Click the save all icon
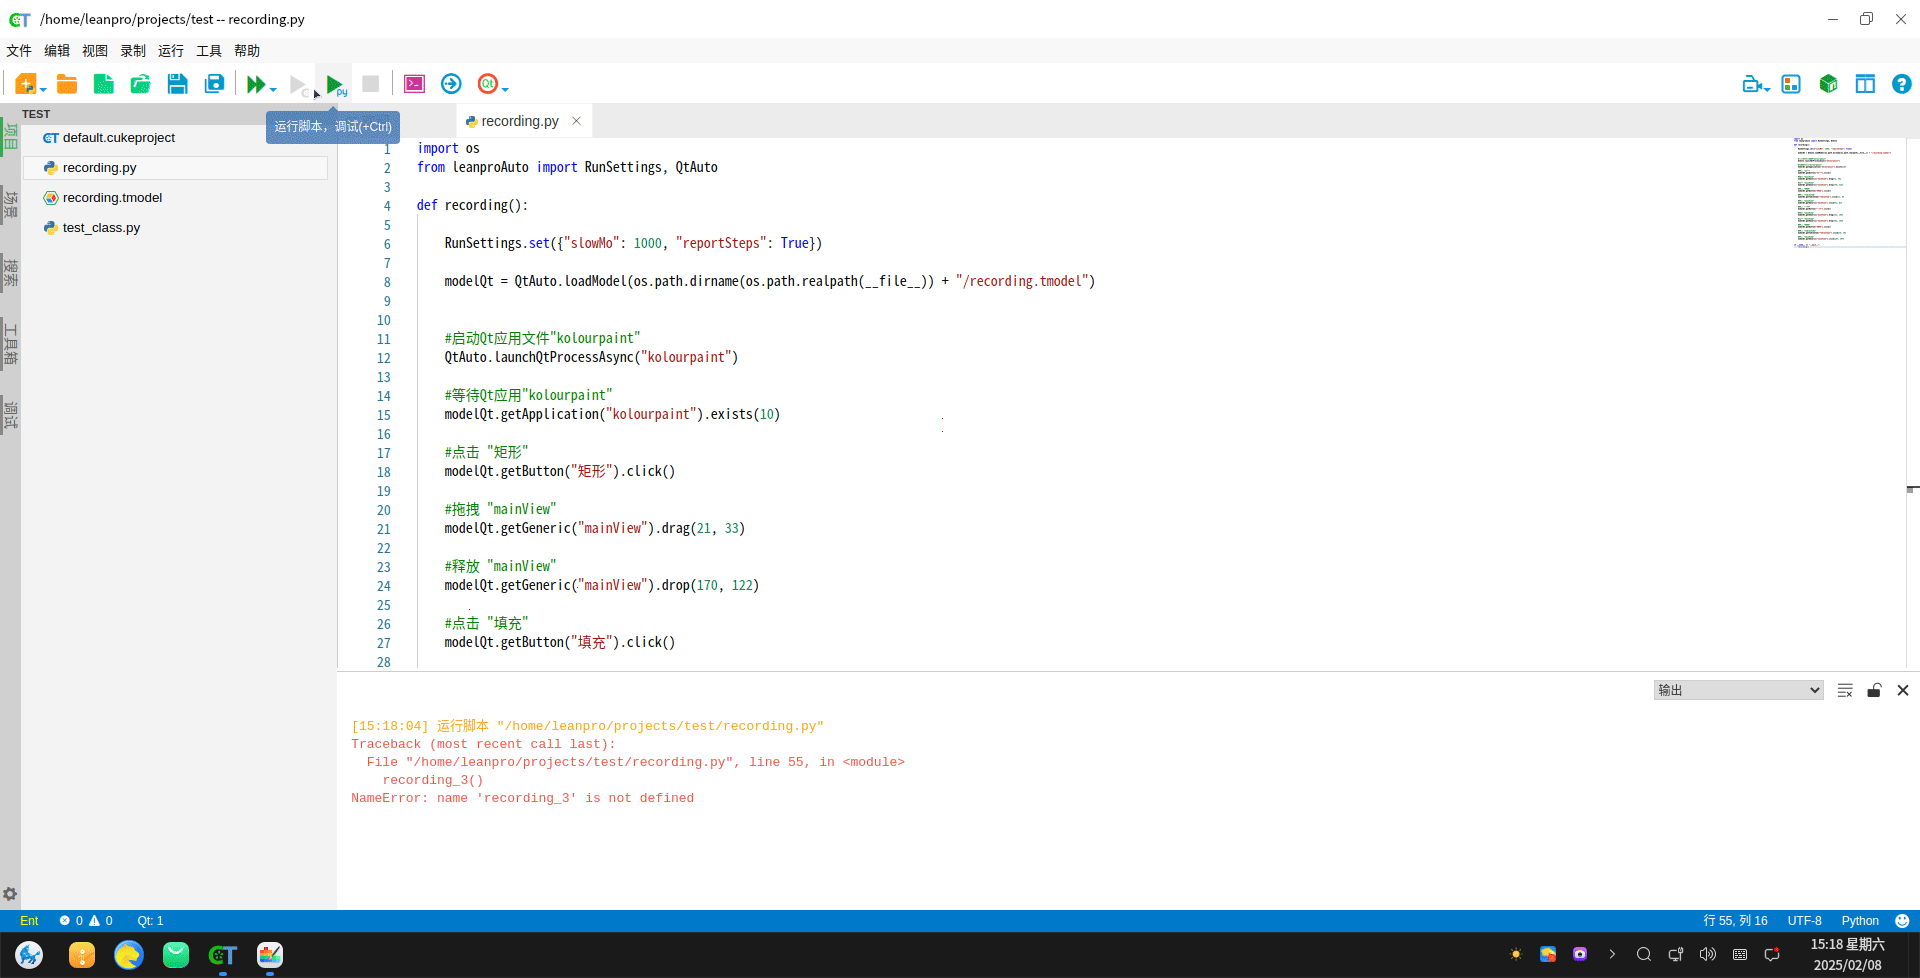The height and width of the screenshot is (978, 1920). pyautogui.click(x=214, y=84)
